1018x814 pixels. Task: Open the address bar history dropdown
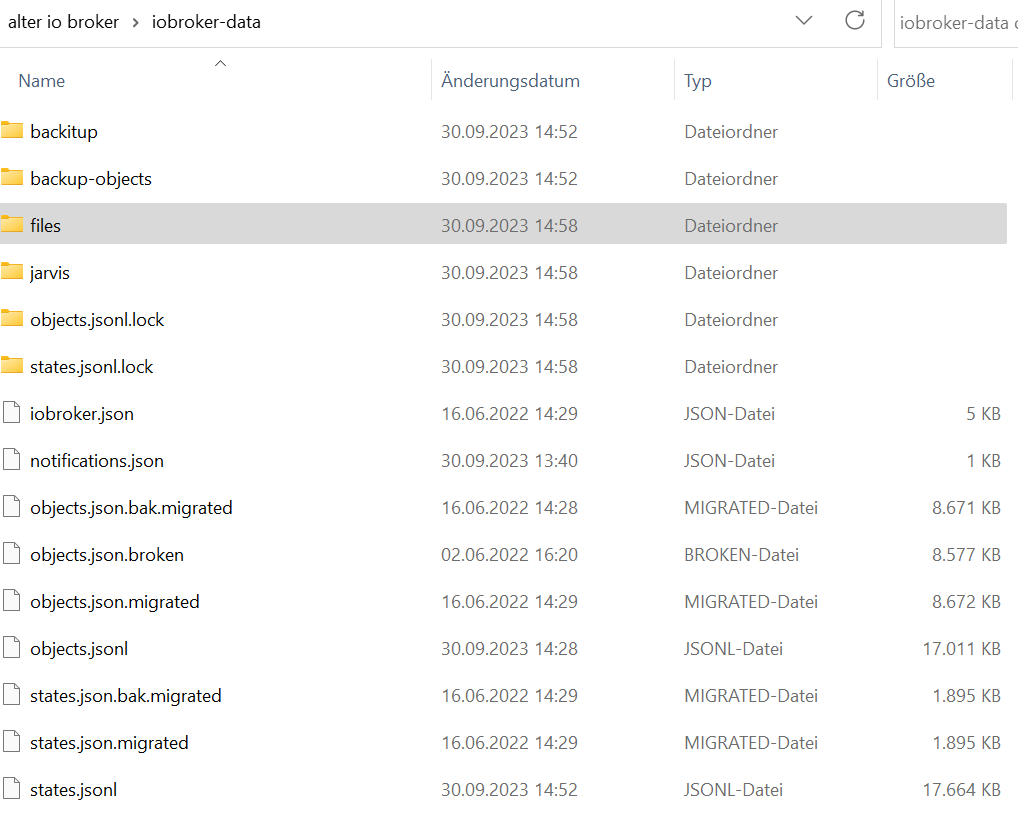tap(804, 21)
